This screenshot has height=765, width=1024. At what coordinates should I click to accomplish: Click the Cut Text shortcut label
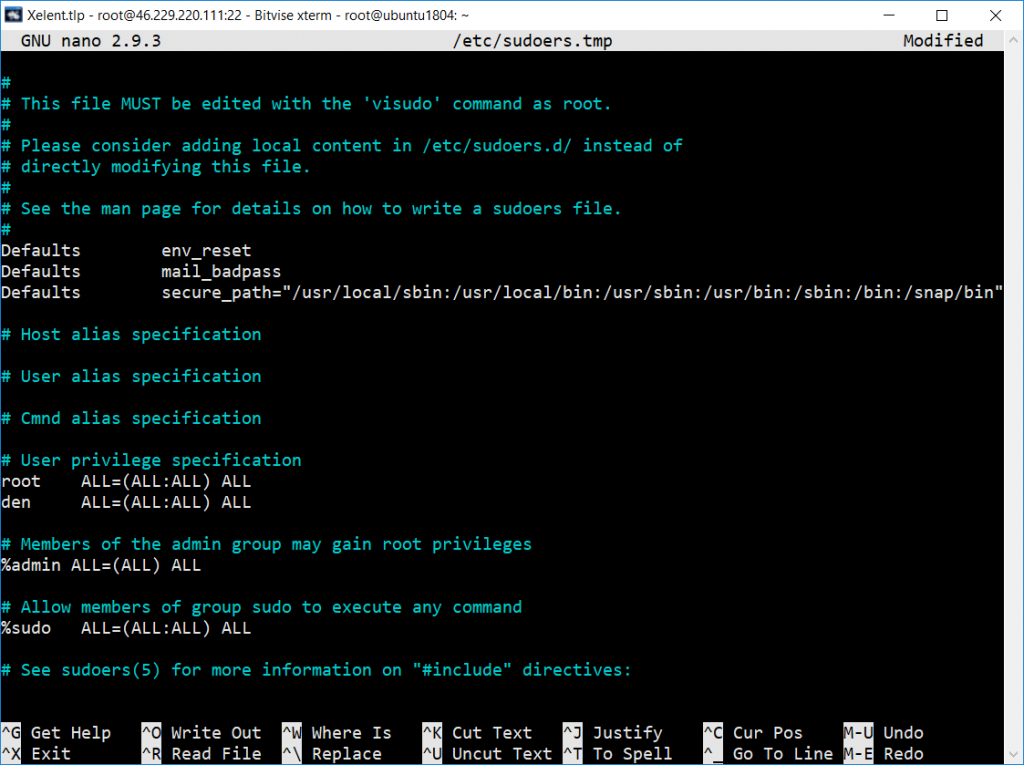[492, 733]
